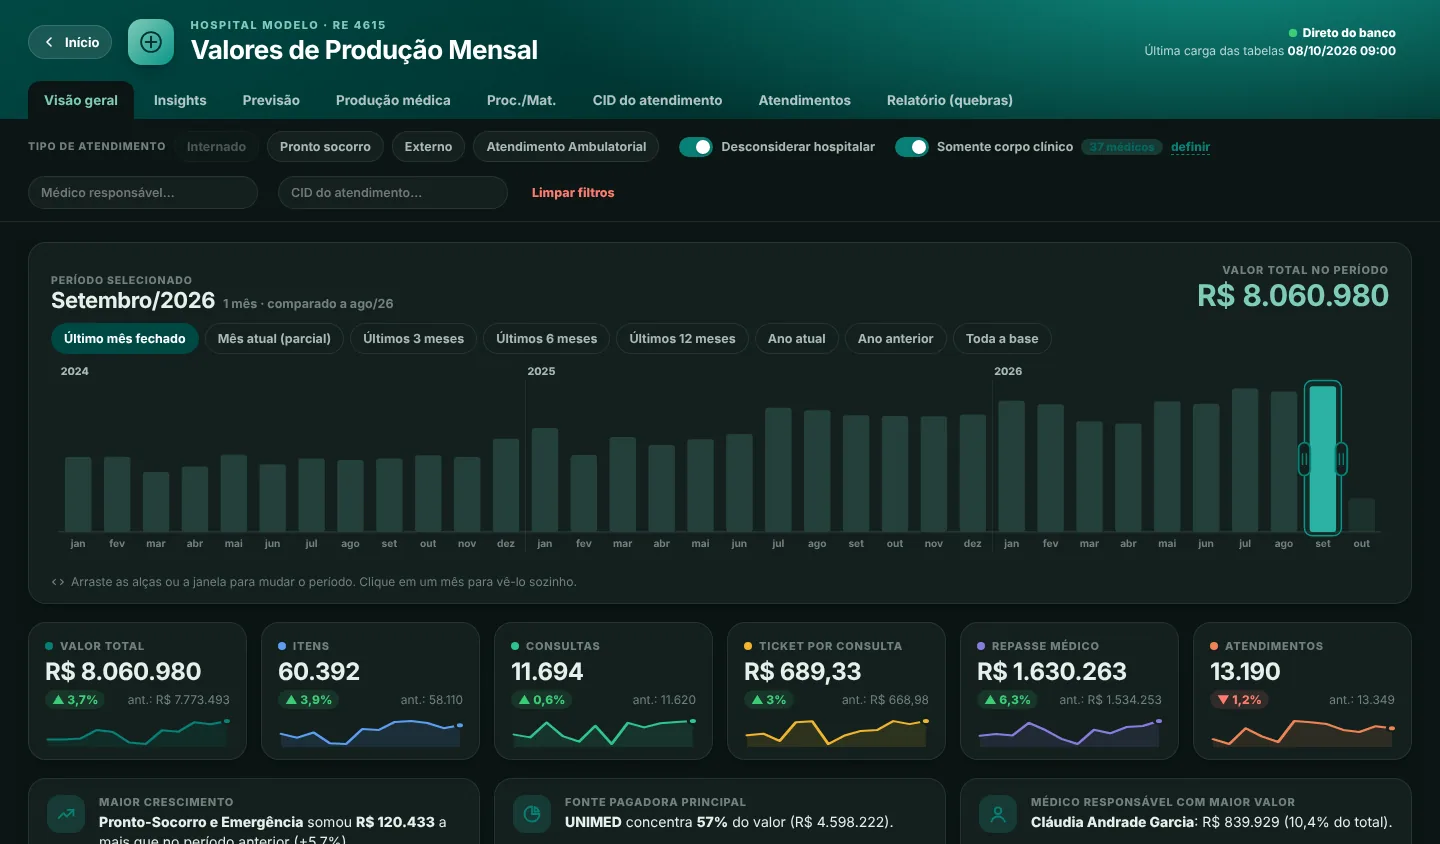Click the jan 2024 chart bar
The image size is (1440, 844).
point(78,494)
